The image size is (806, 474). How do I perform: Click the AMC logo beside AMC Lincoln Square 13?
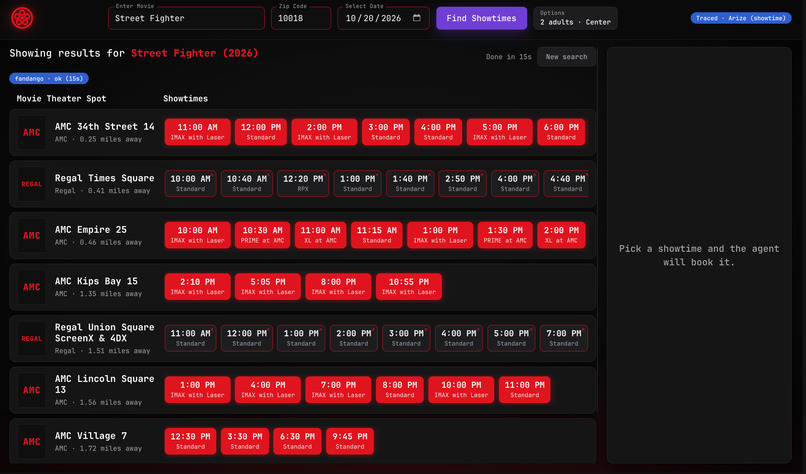31,390
